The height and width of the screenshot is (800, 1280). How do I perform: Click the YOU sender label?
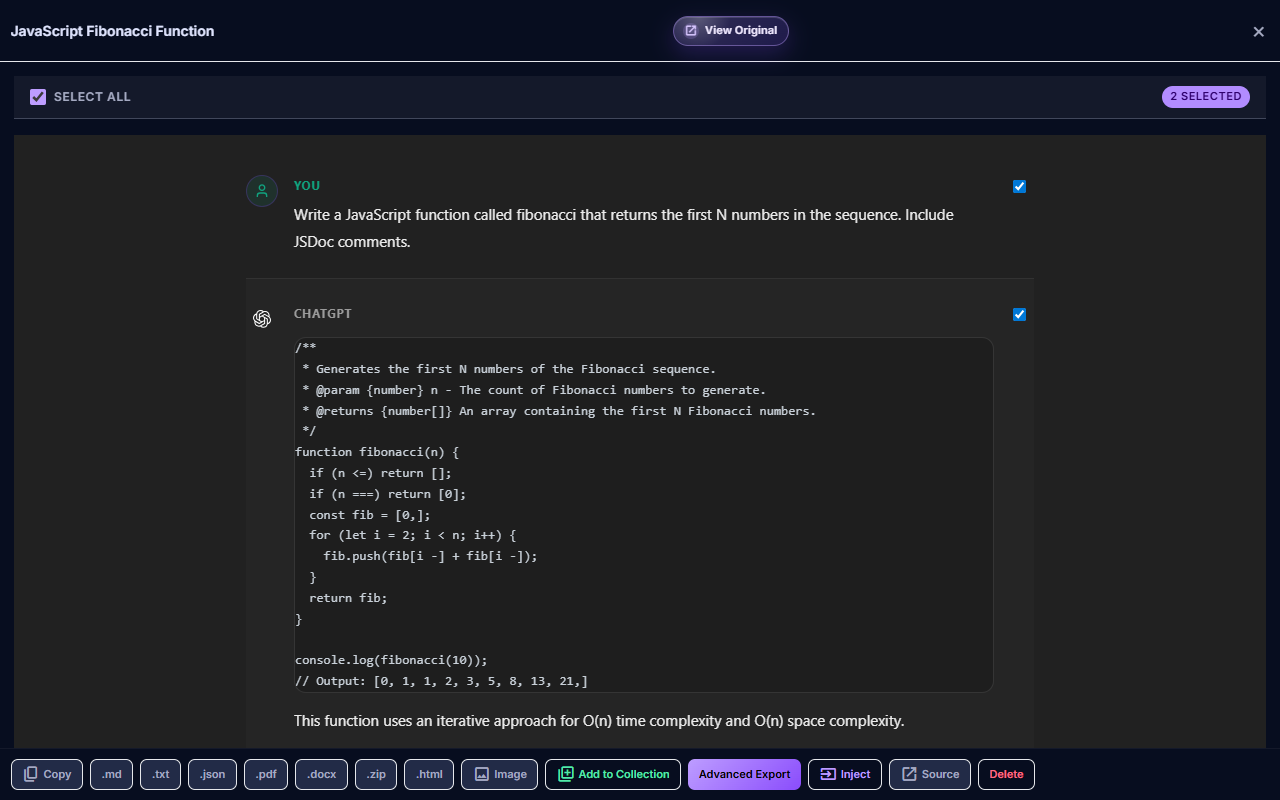307,186
